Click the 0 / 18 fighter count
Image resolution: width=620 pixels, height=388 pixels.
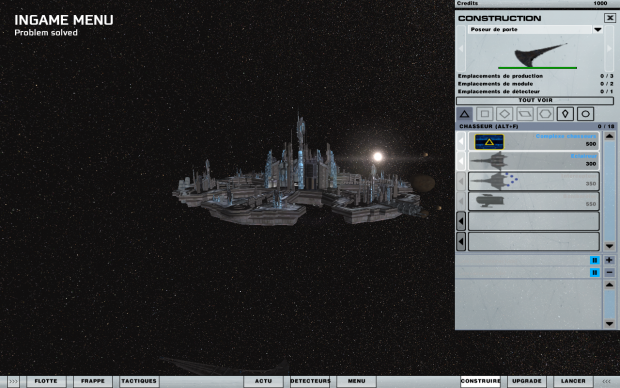click(606, 126)
